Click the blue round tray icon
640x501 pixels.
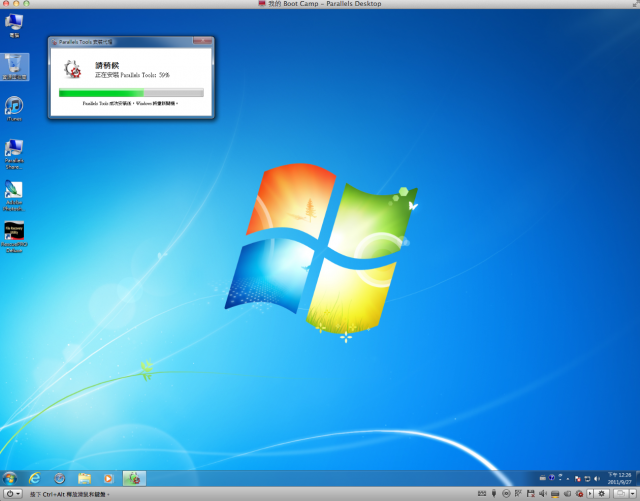[552, 478]
